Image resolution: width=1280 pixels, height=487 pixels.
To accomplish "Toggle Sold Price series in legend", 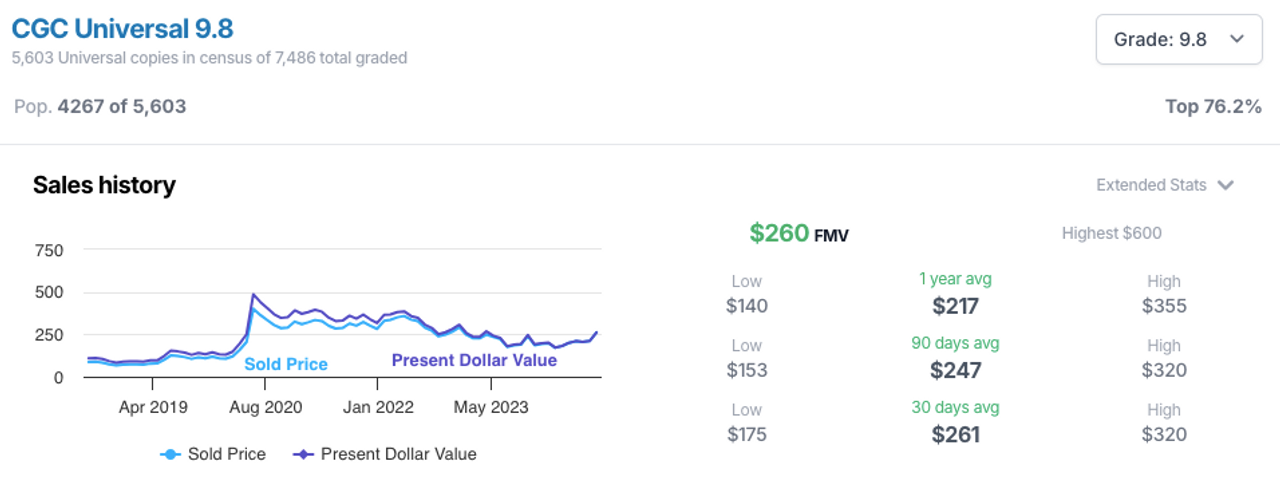I will click(x=213, y=454).
